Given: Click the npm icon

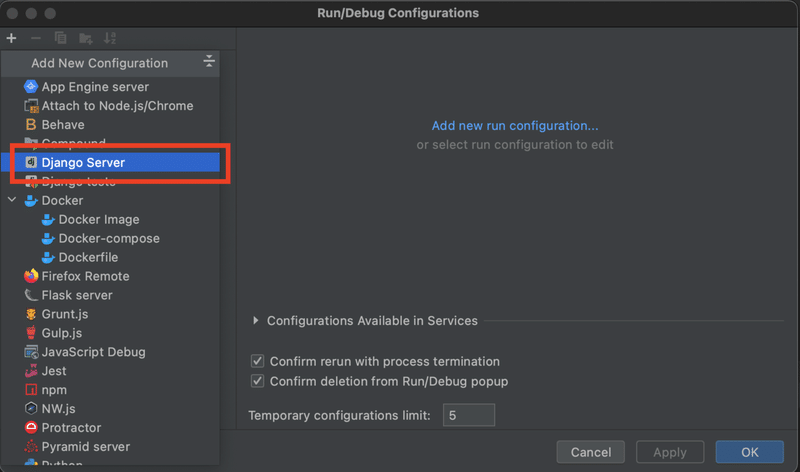Looking at the screenshot, I should coord(31,390).
